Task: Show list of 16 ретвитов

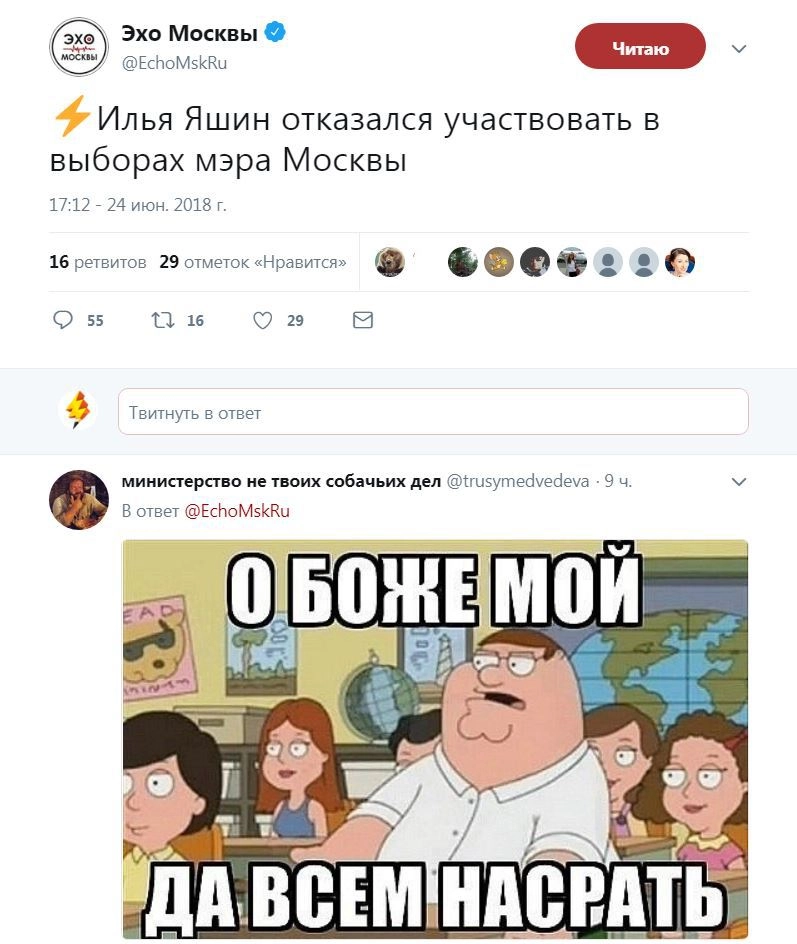Action: point(98,262)
